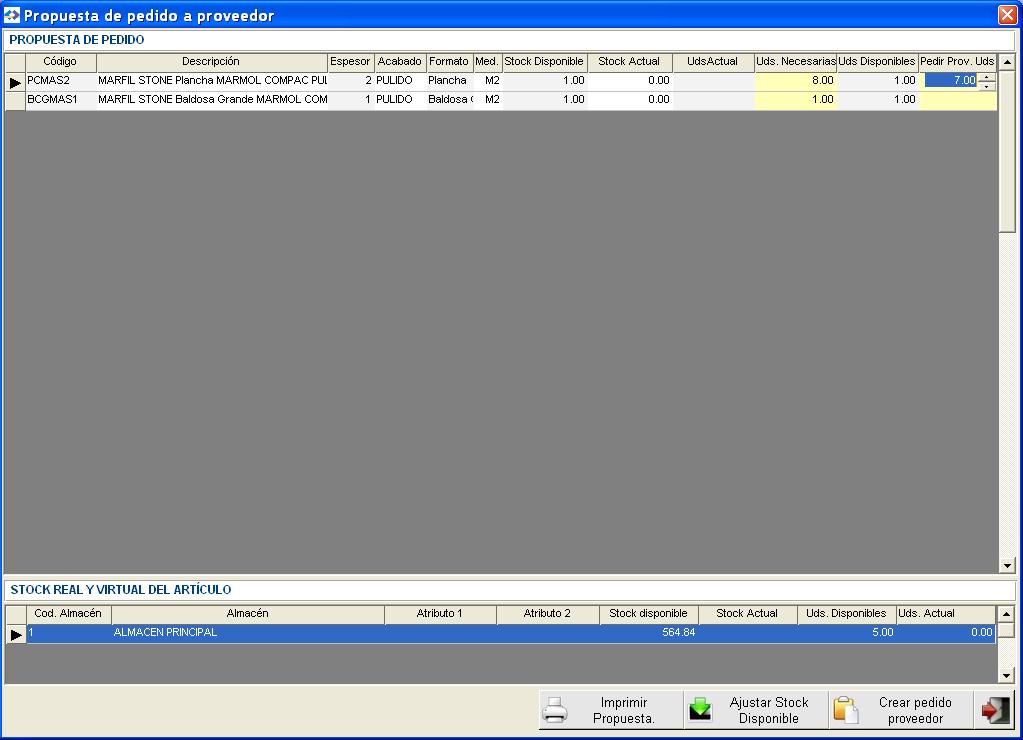1023x740 pixels.
Task: Click the Stock Disponible column header
Action: click(x=544, y=62)
